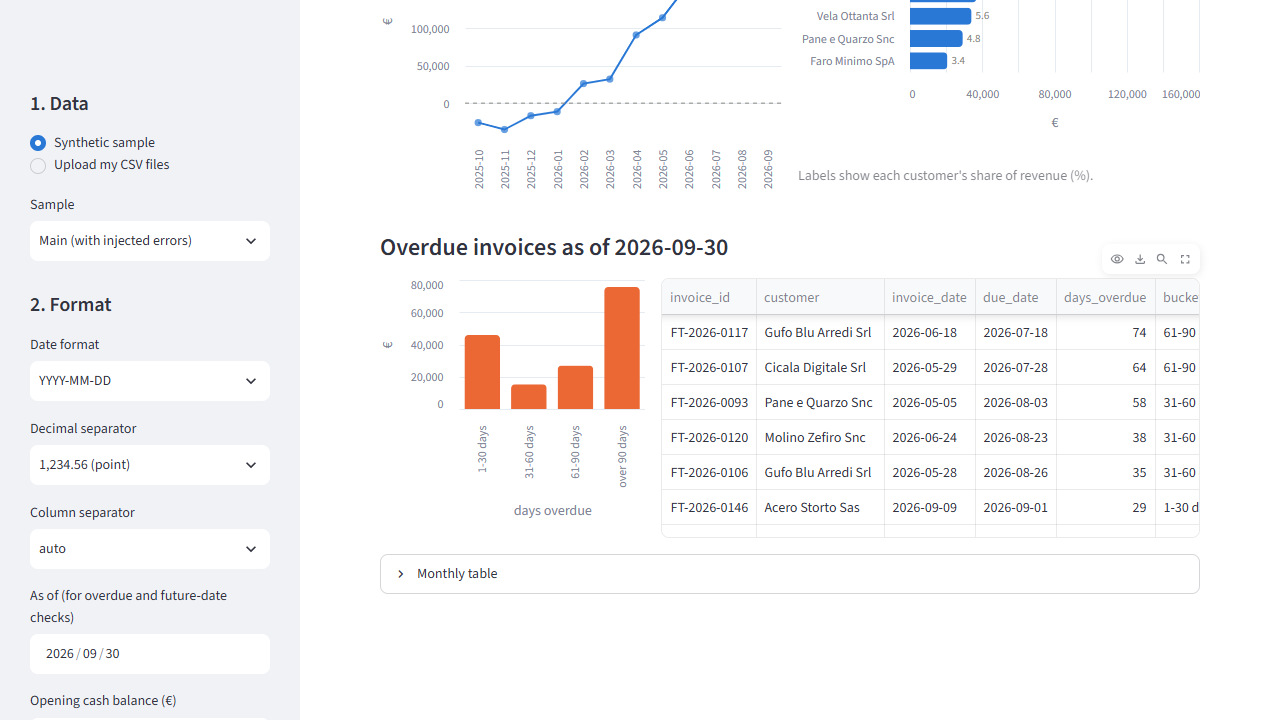
Task: Sort by invoice_id column header
Action: (709, 297)
